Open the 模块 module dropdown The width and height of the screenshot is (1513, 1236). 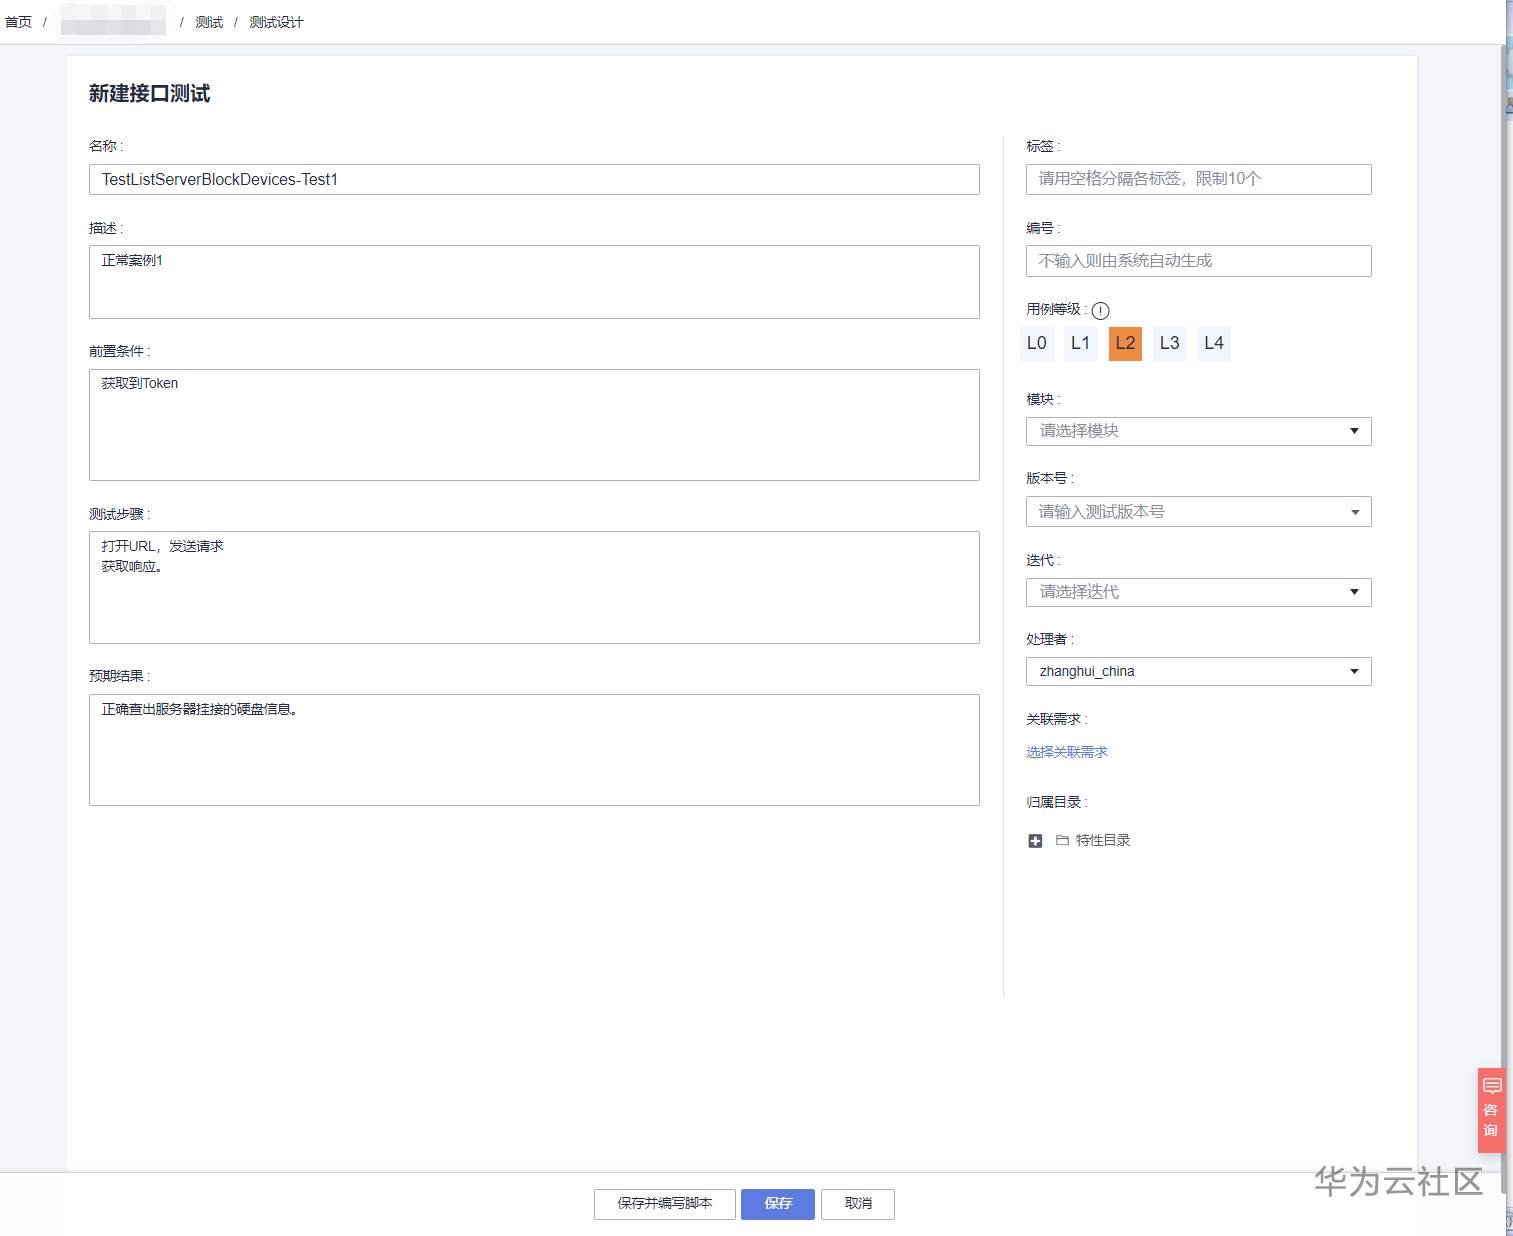[x=1198, y=431]
